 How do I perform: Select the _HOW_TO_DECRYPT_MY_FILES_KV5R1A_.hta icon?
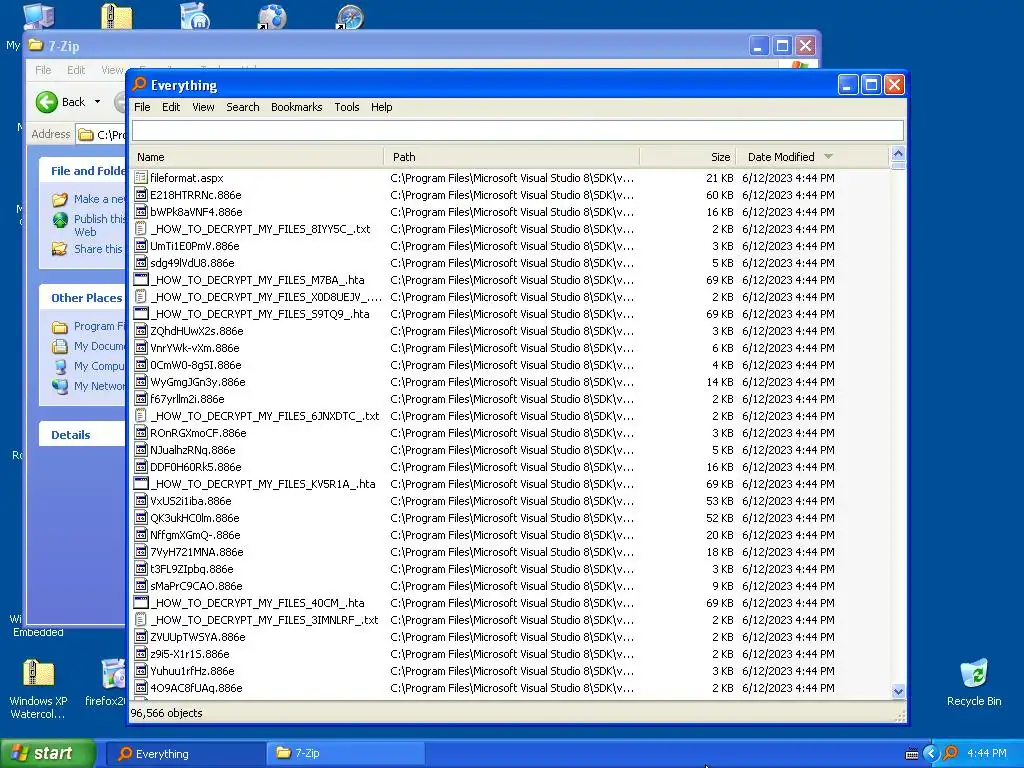140,483
